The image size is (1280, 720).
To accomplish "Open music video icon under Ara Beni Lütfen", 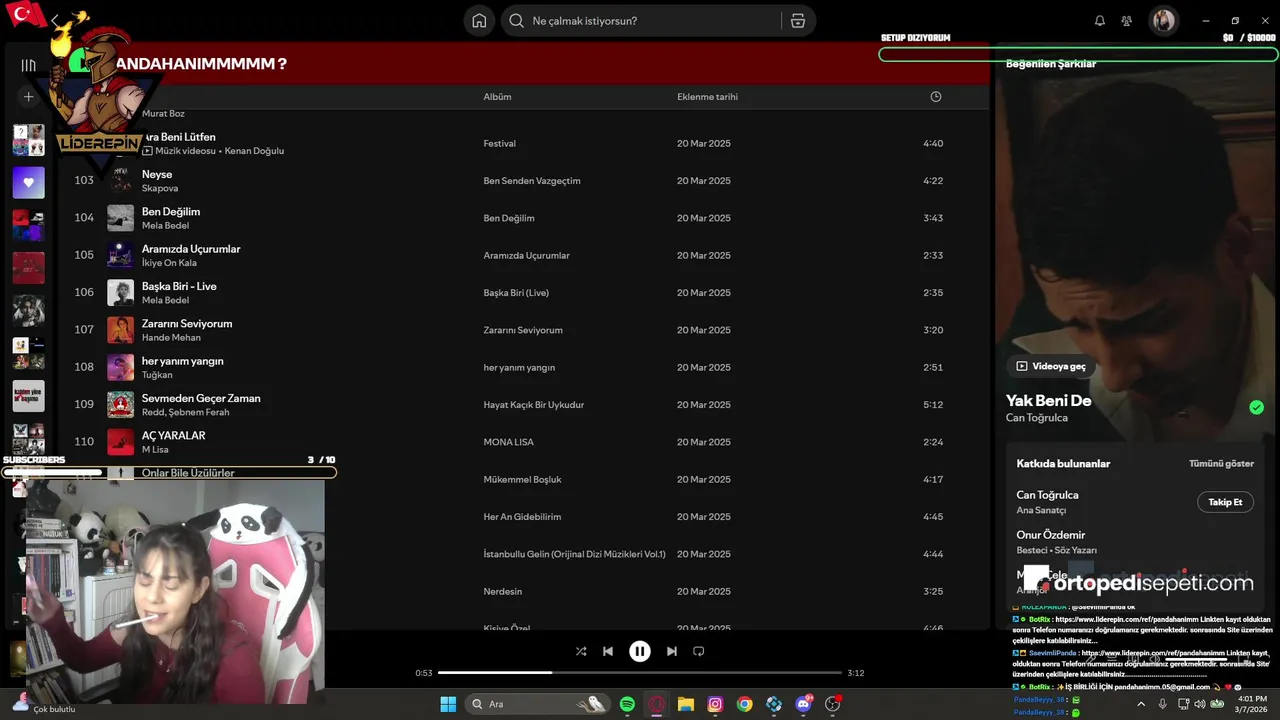I will pyautogui.click(x=147, y=151).
